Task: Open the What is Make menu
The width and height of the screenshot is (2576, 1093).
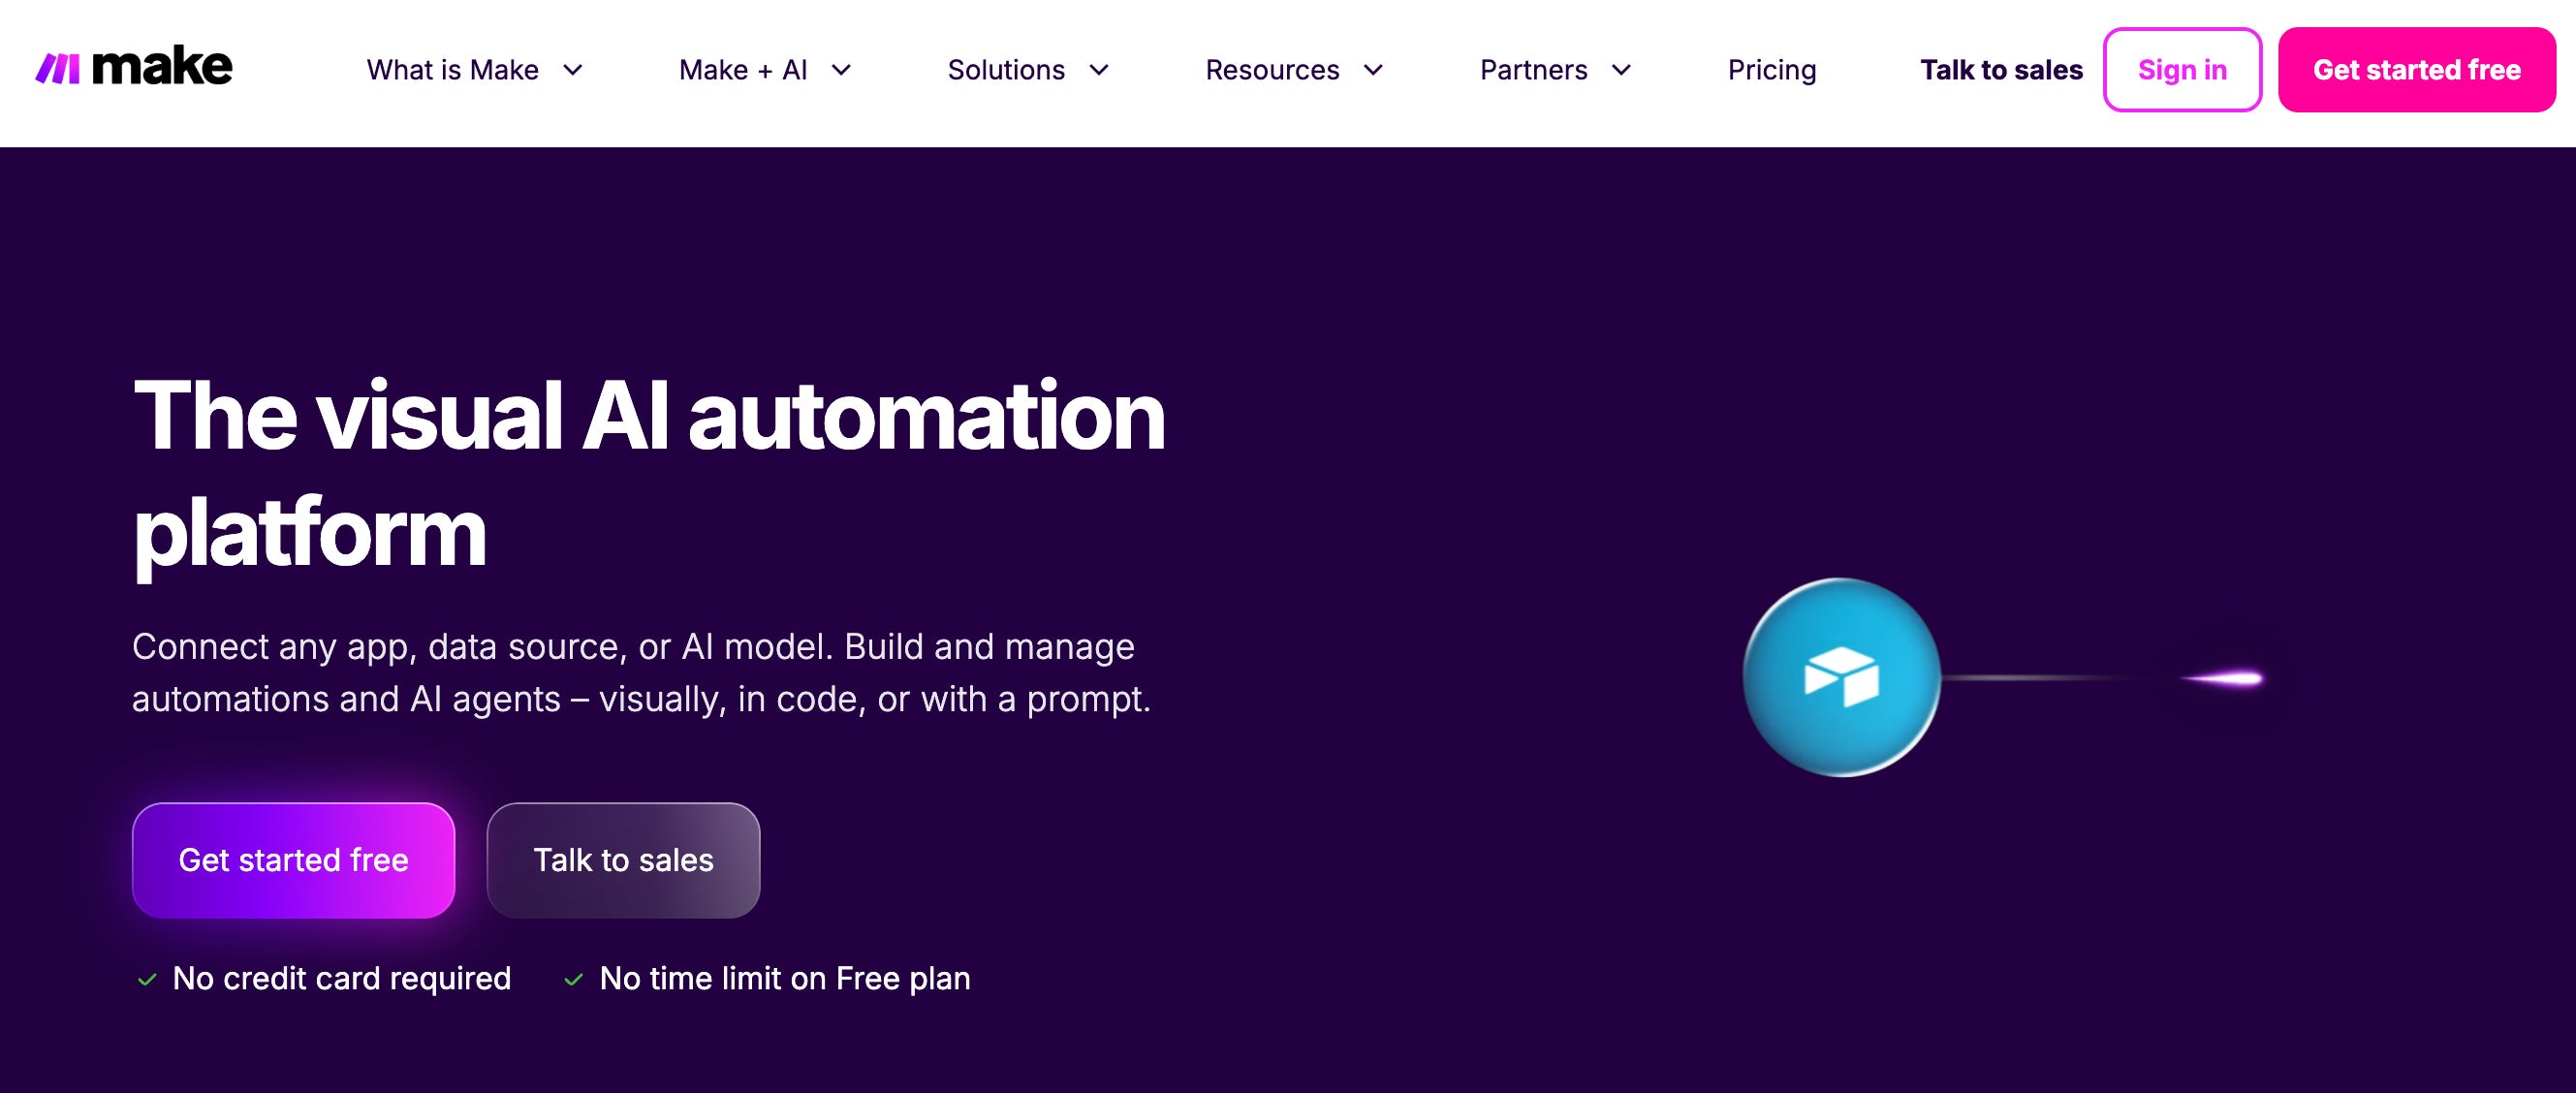Action: click(x=452, y=70)
